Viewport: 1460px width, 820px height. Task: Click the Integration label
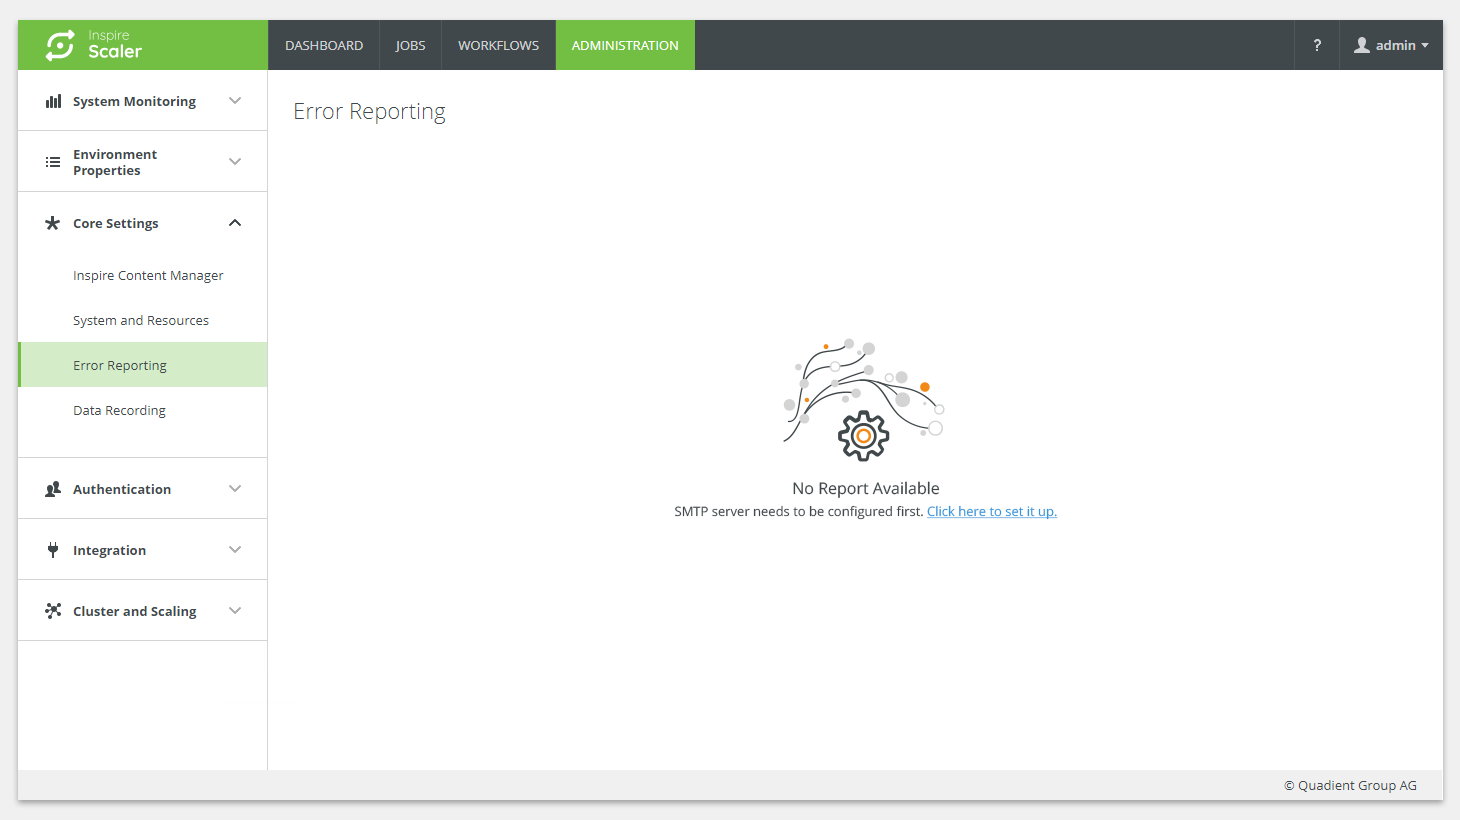pos(109,550)
